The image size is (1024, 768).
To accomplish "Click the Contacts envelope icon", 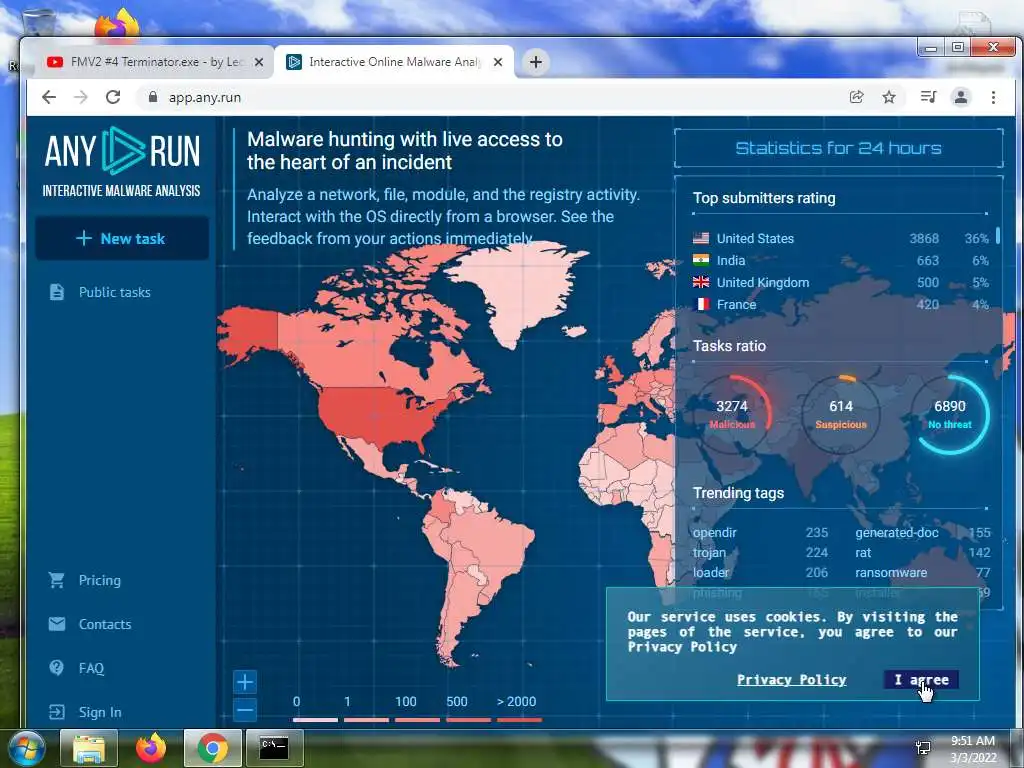I will coord(57,624).
